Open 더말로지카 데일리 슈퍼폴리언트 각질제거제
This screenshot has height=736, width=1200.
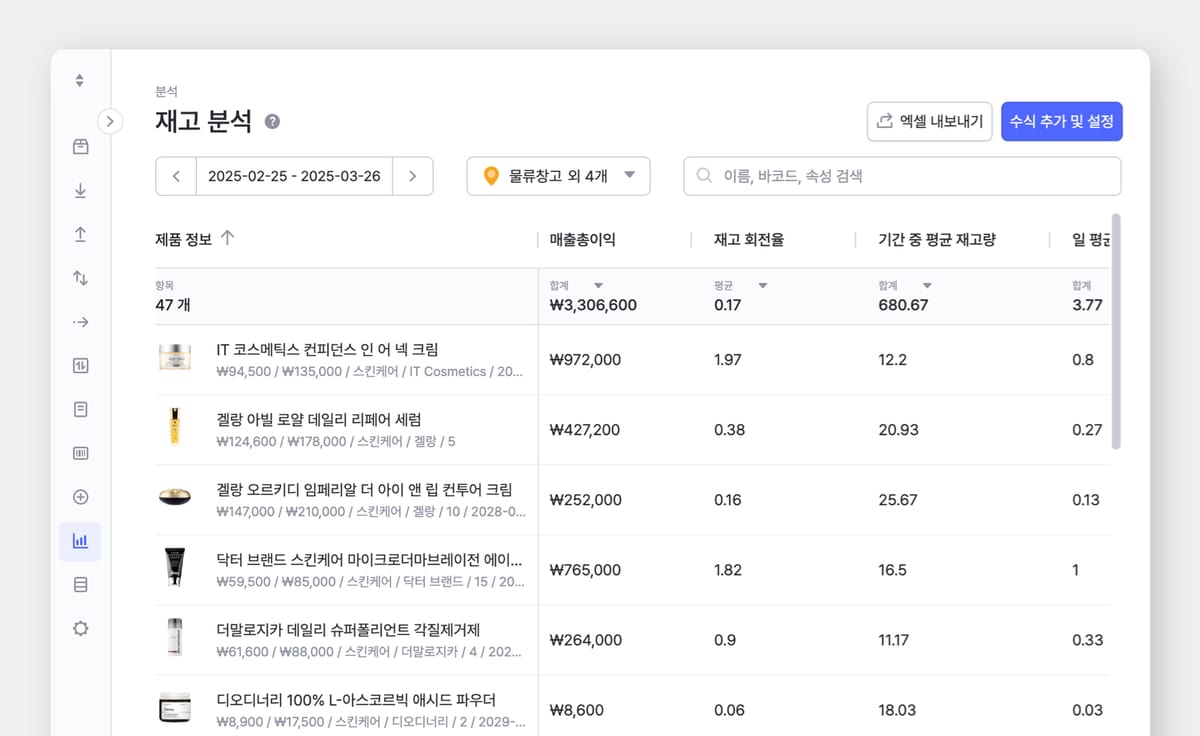(x=348, y=629)
